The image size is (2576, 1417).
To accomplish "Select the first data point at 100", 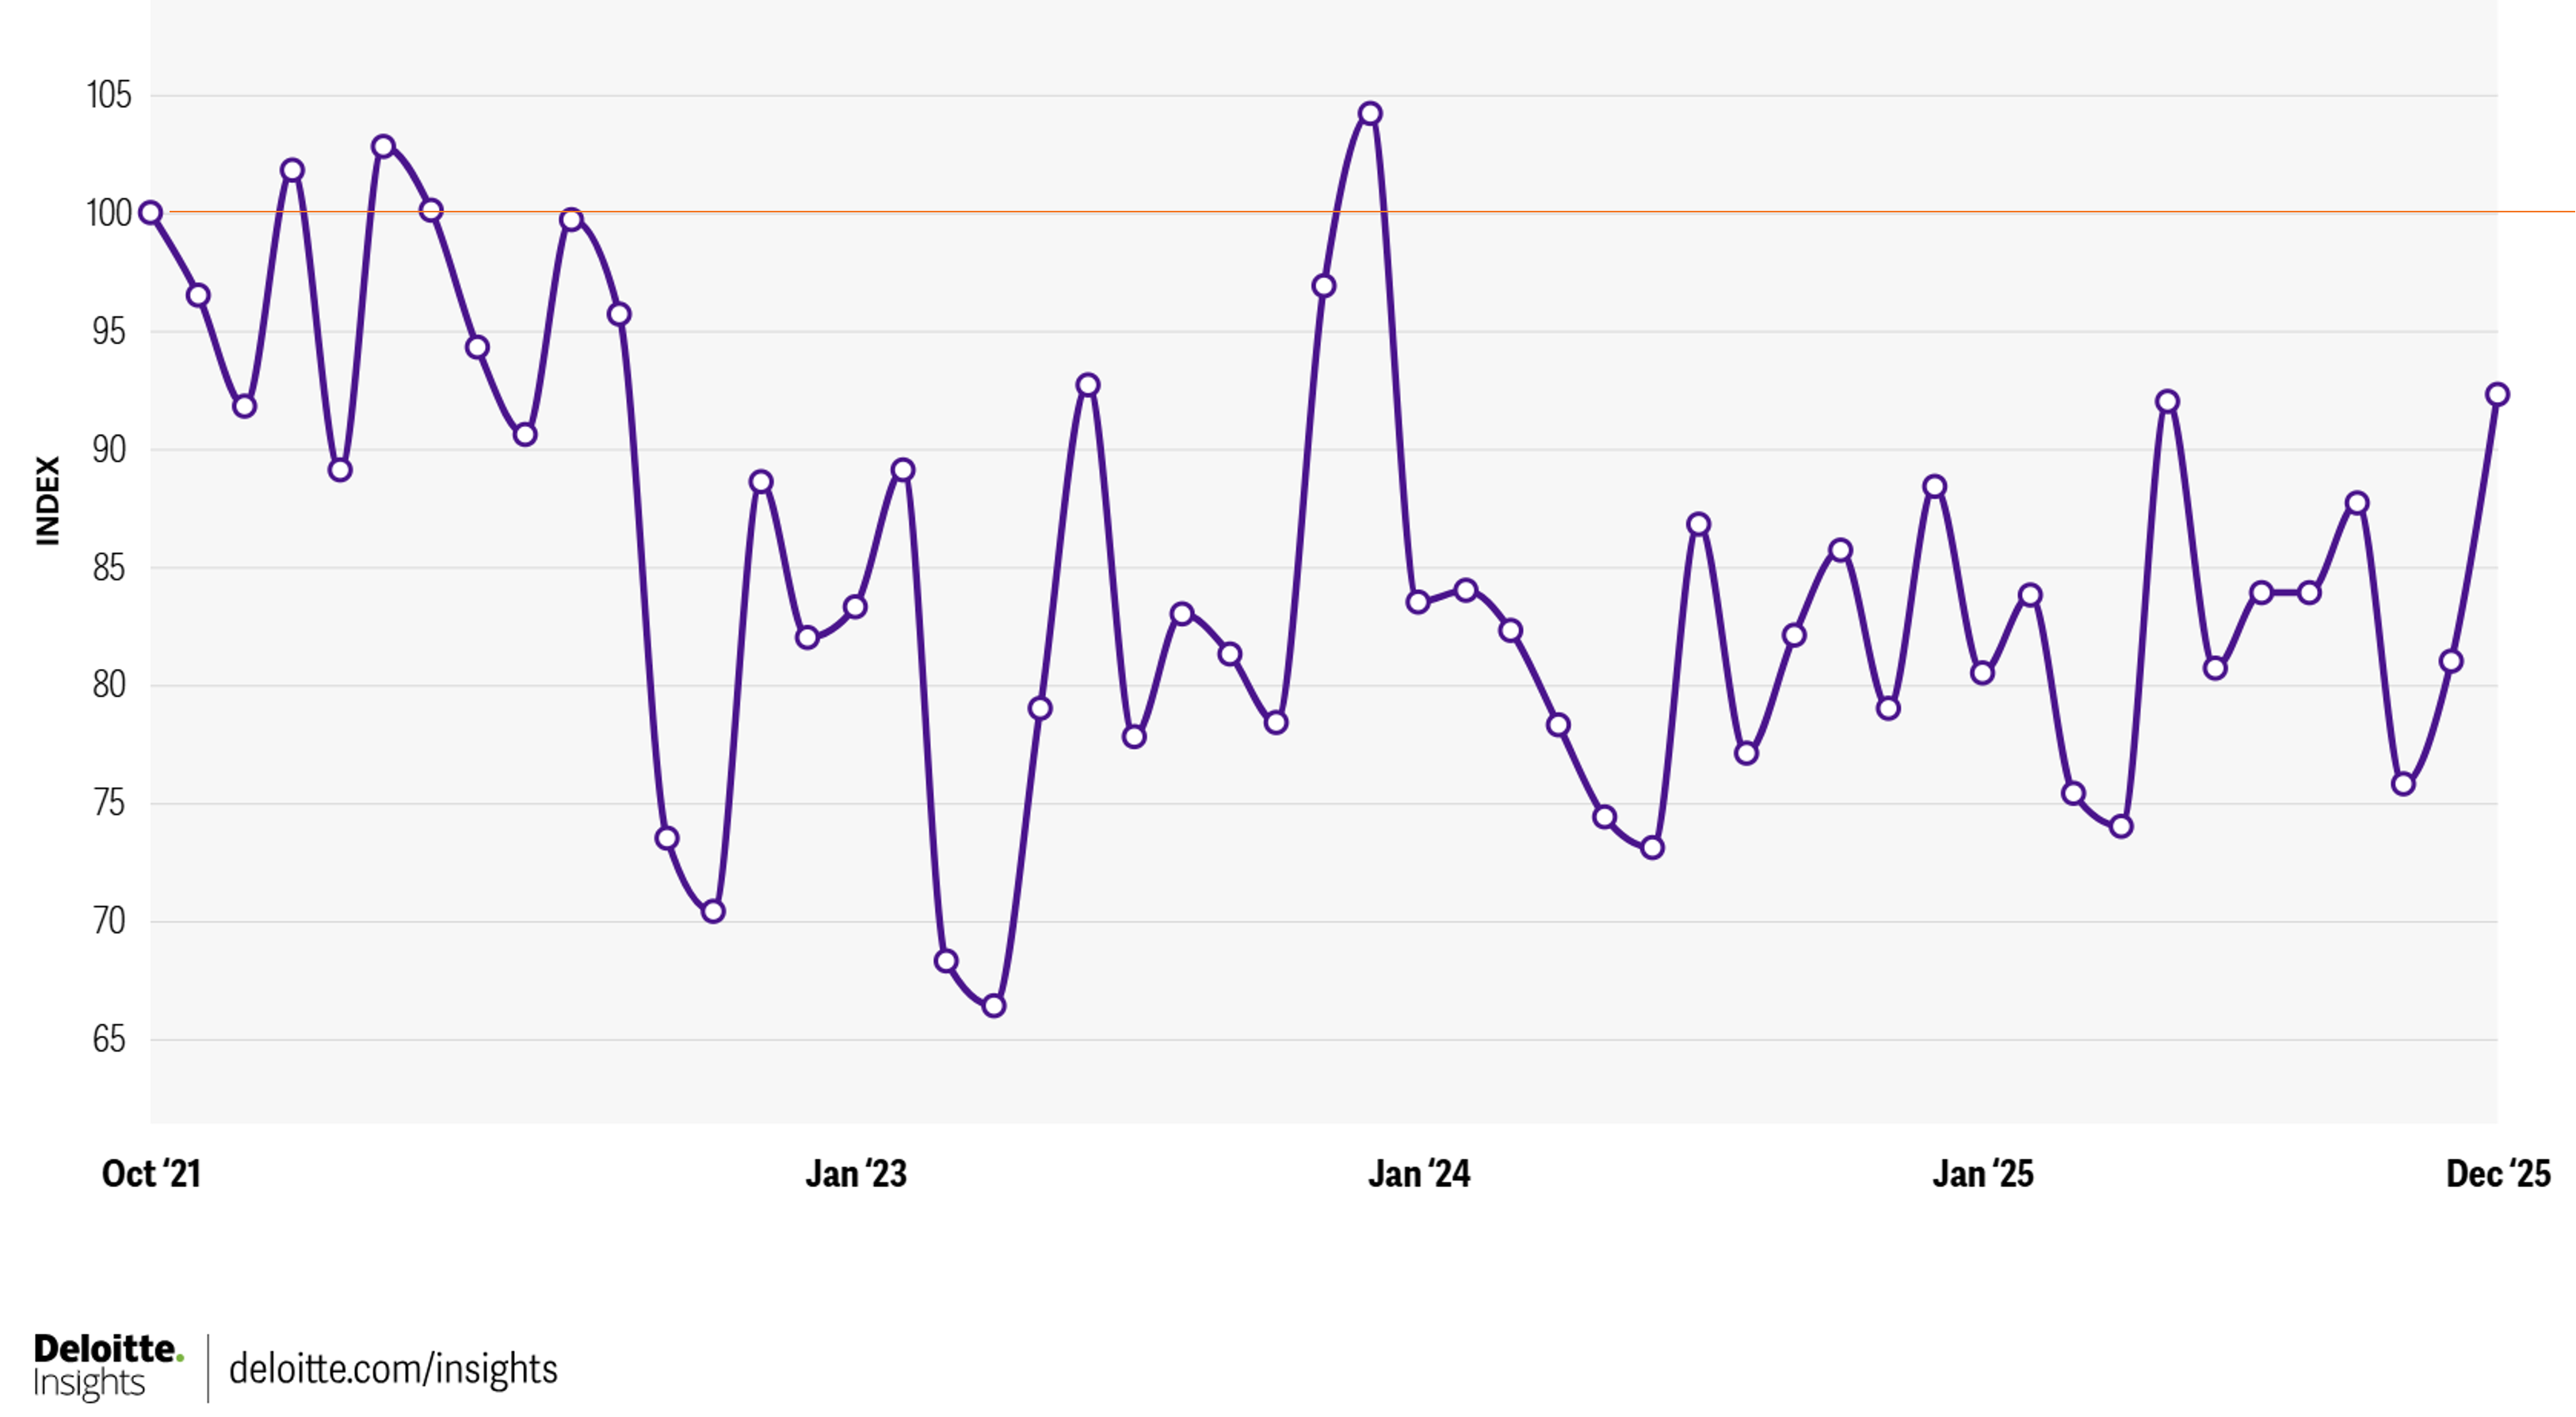I will pos(151,213).
